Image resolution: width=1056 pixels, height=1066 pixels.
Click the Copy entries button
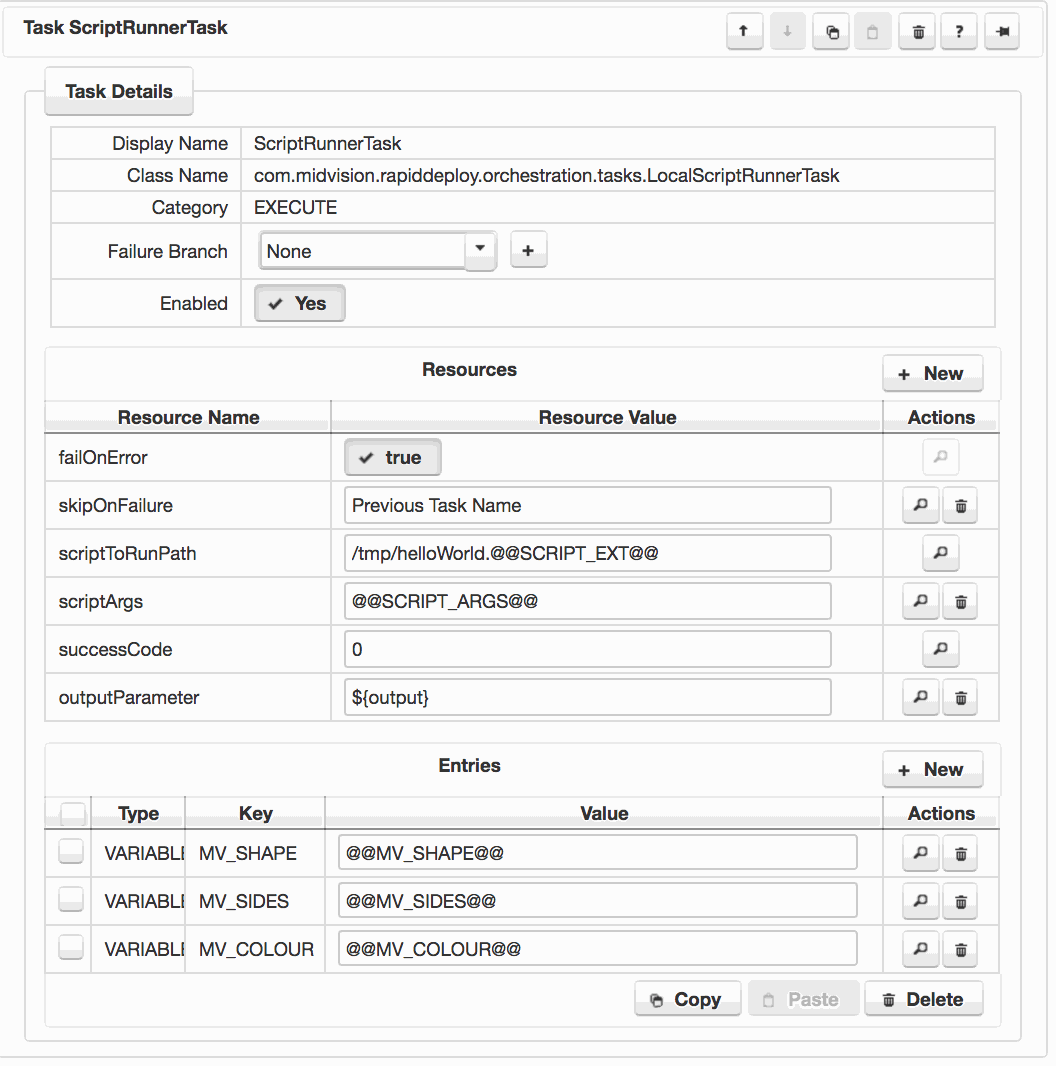(x=687, y=999)
